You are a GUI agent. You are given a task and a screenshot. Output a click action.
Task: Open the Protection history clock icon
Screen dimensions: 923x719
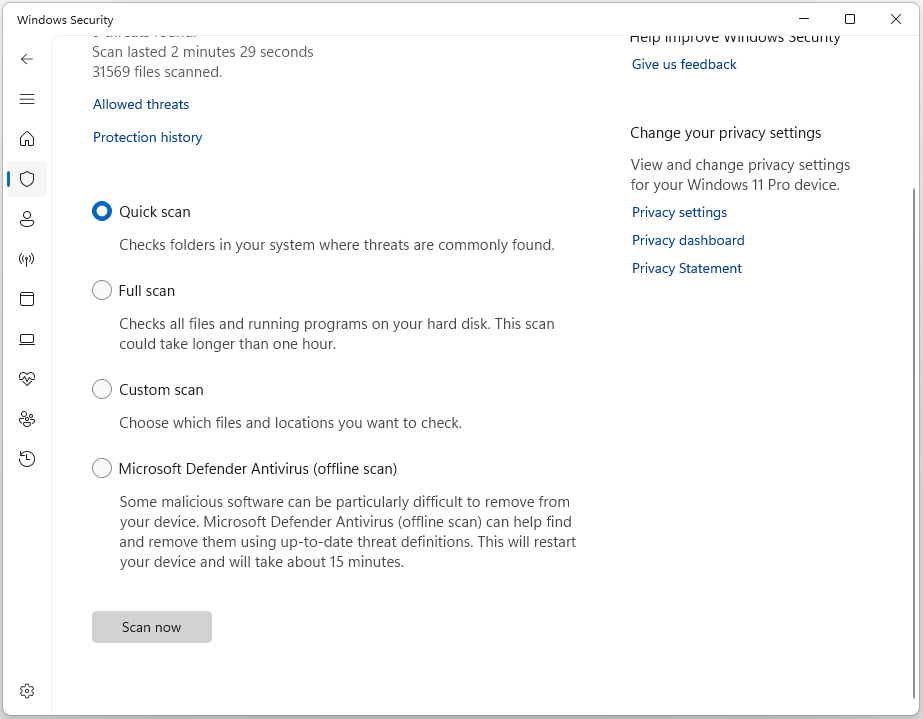(27, 458)
